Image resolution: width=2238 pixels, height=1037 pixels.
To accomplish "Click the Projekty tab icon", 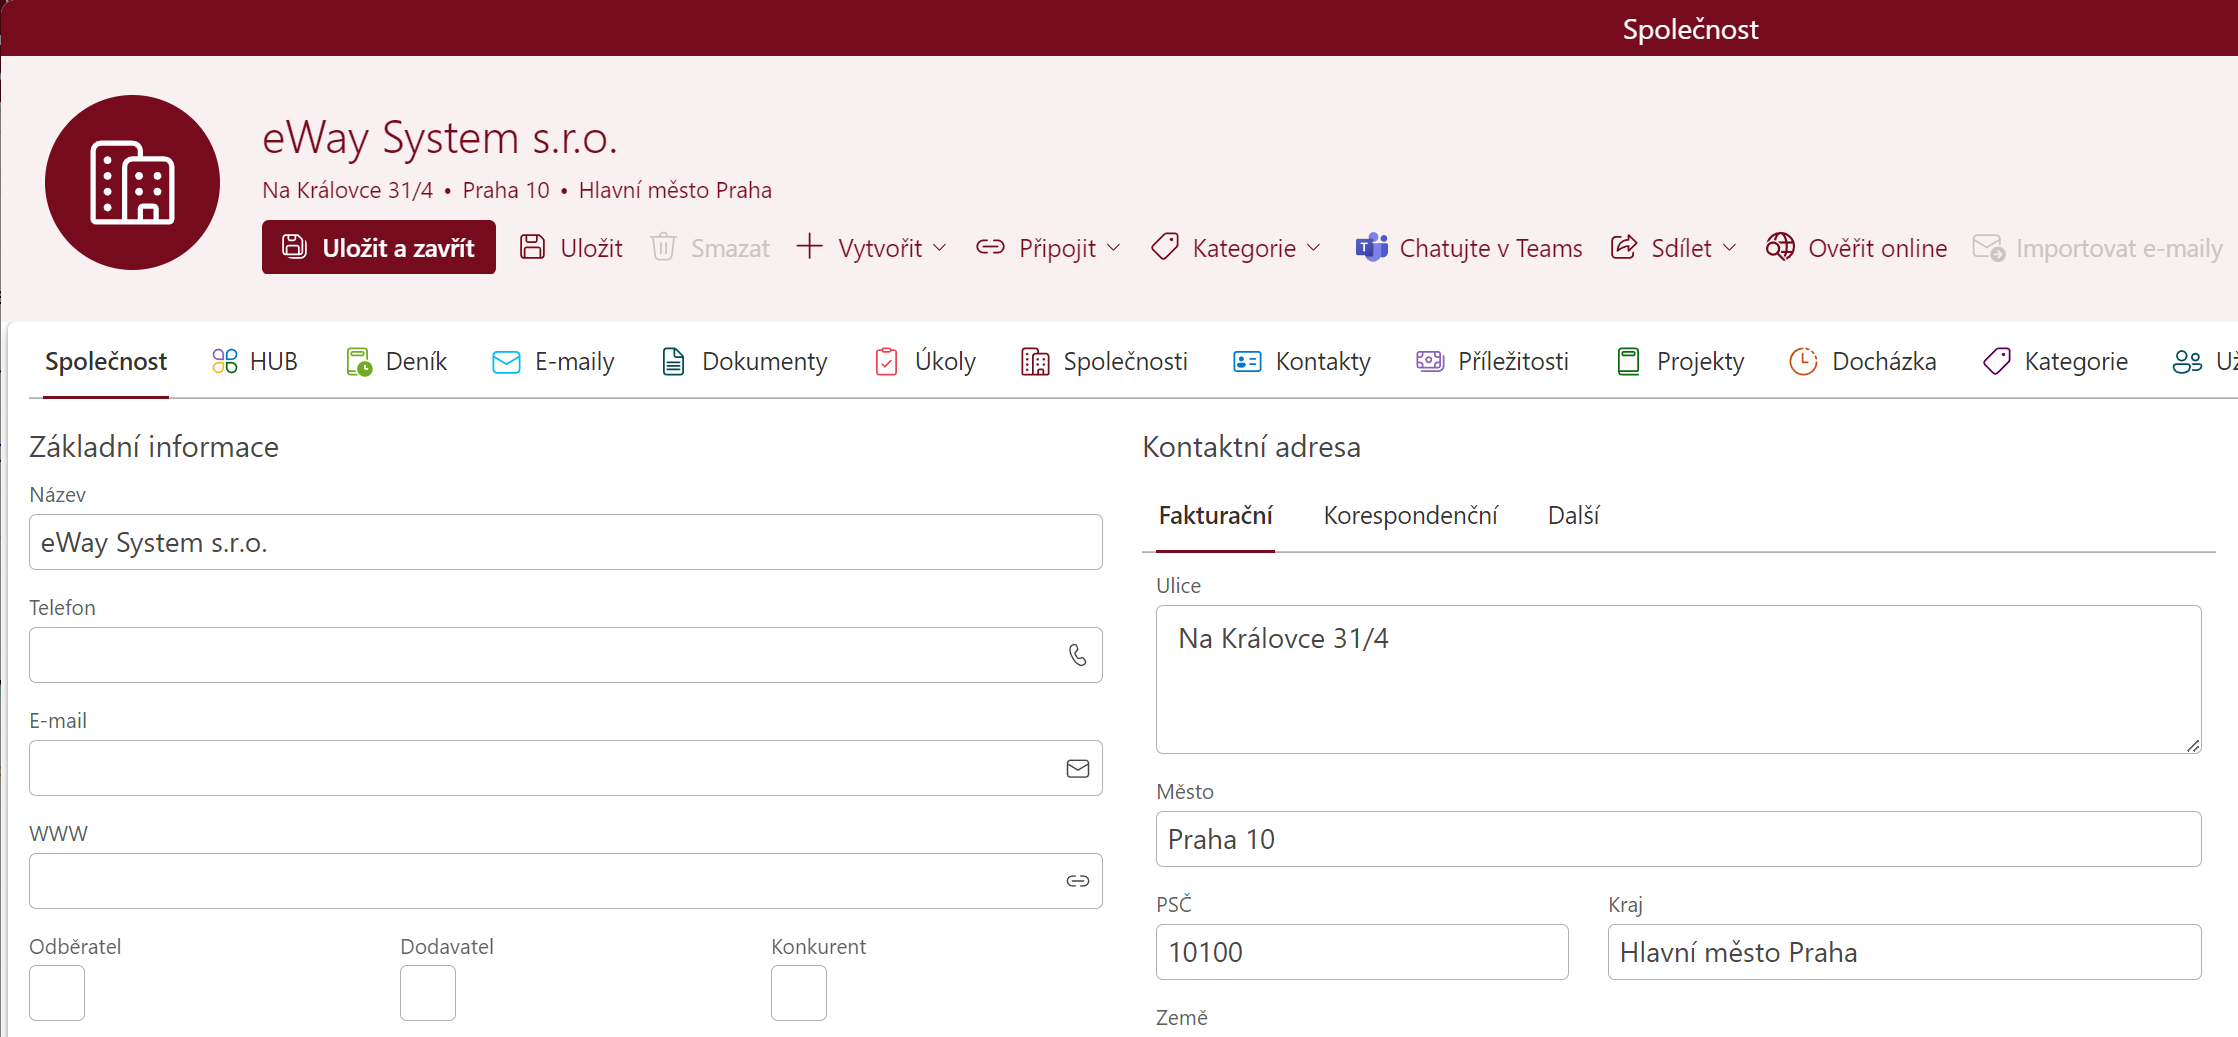I will tap(1628, 362).
